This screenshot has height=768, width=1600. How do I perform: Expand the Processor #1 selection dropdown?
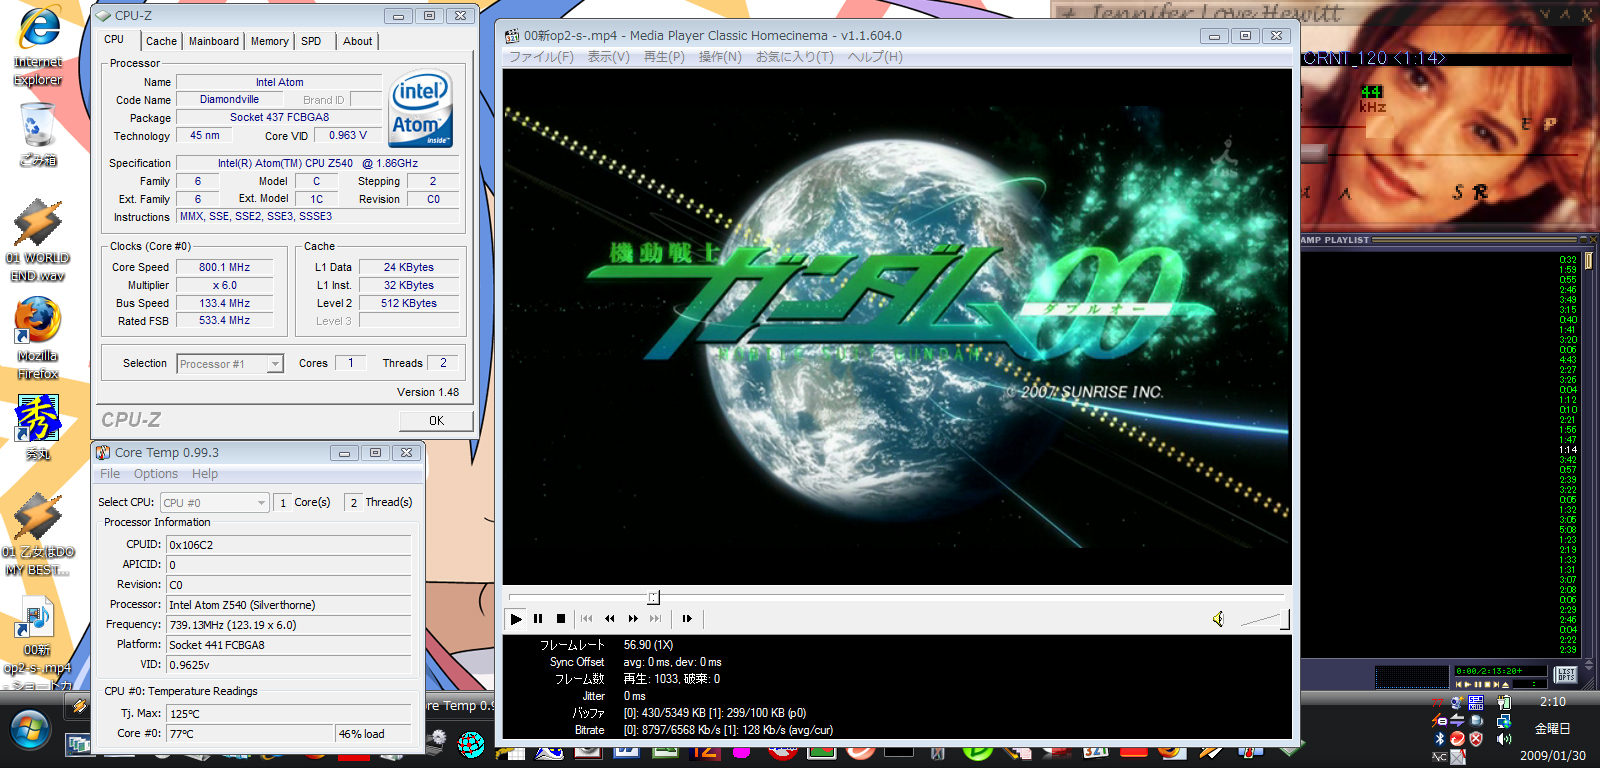(275, 364)
